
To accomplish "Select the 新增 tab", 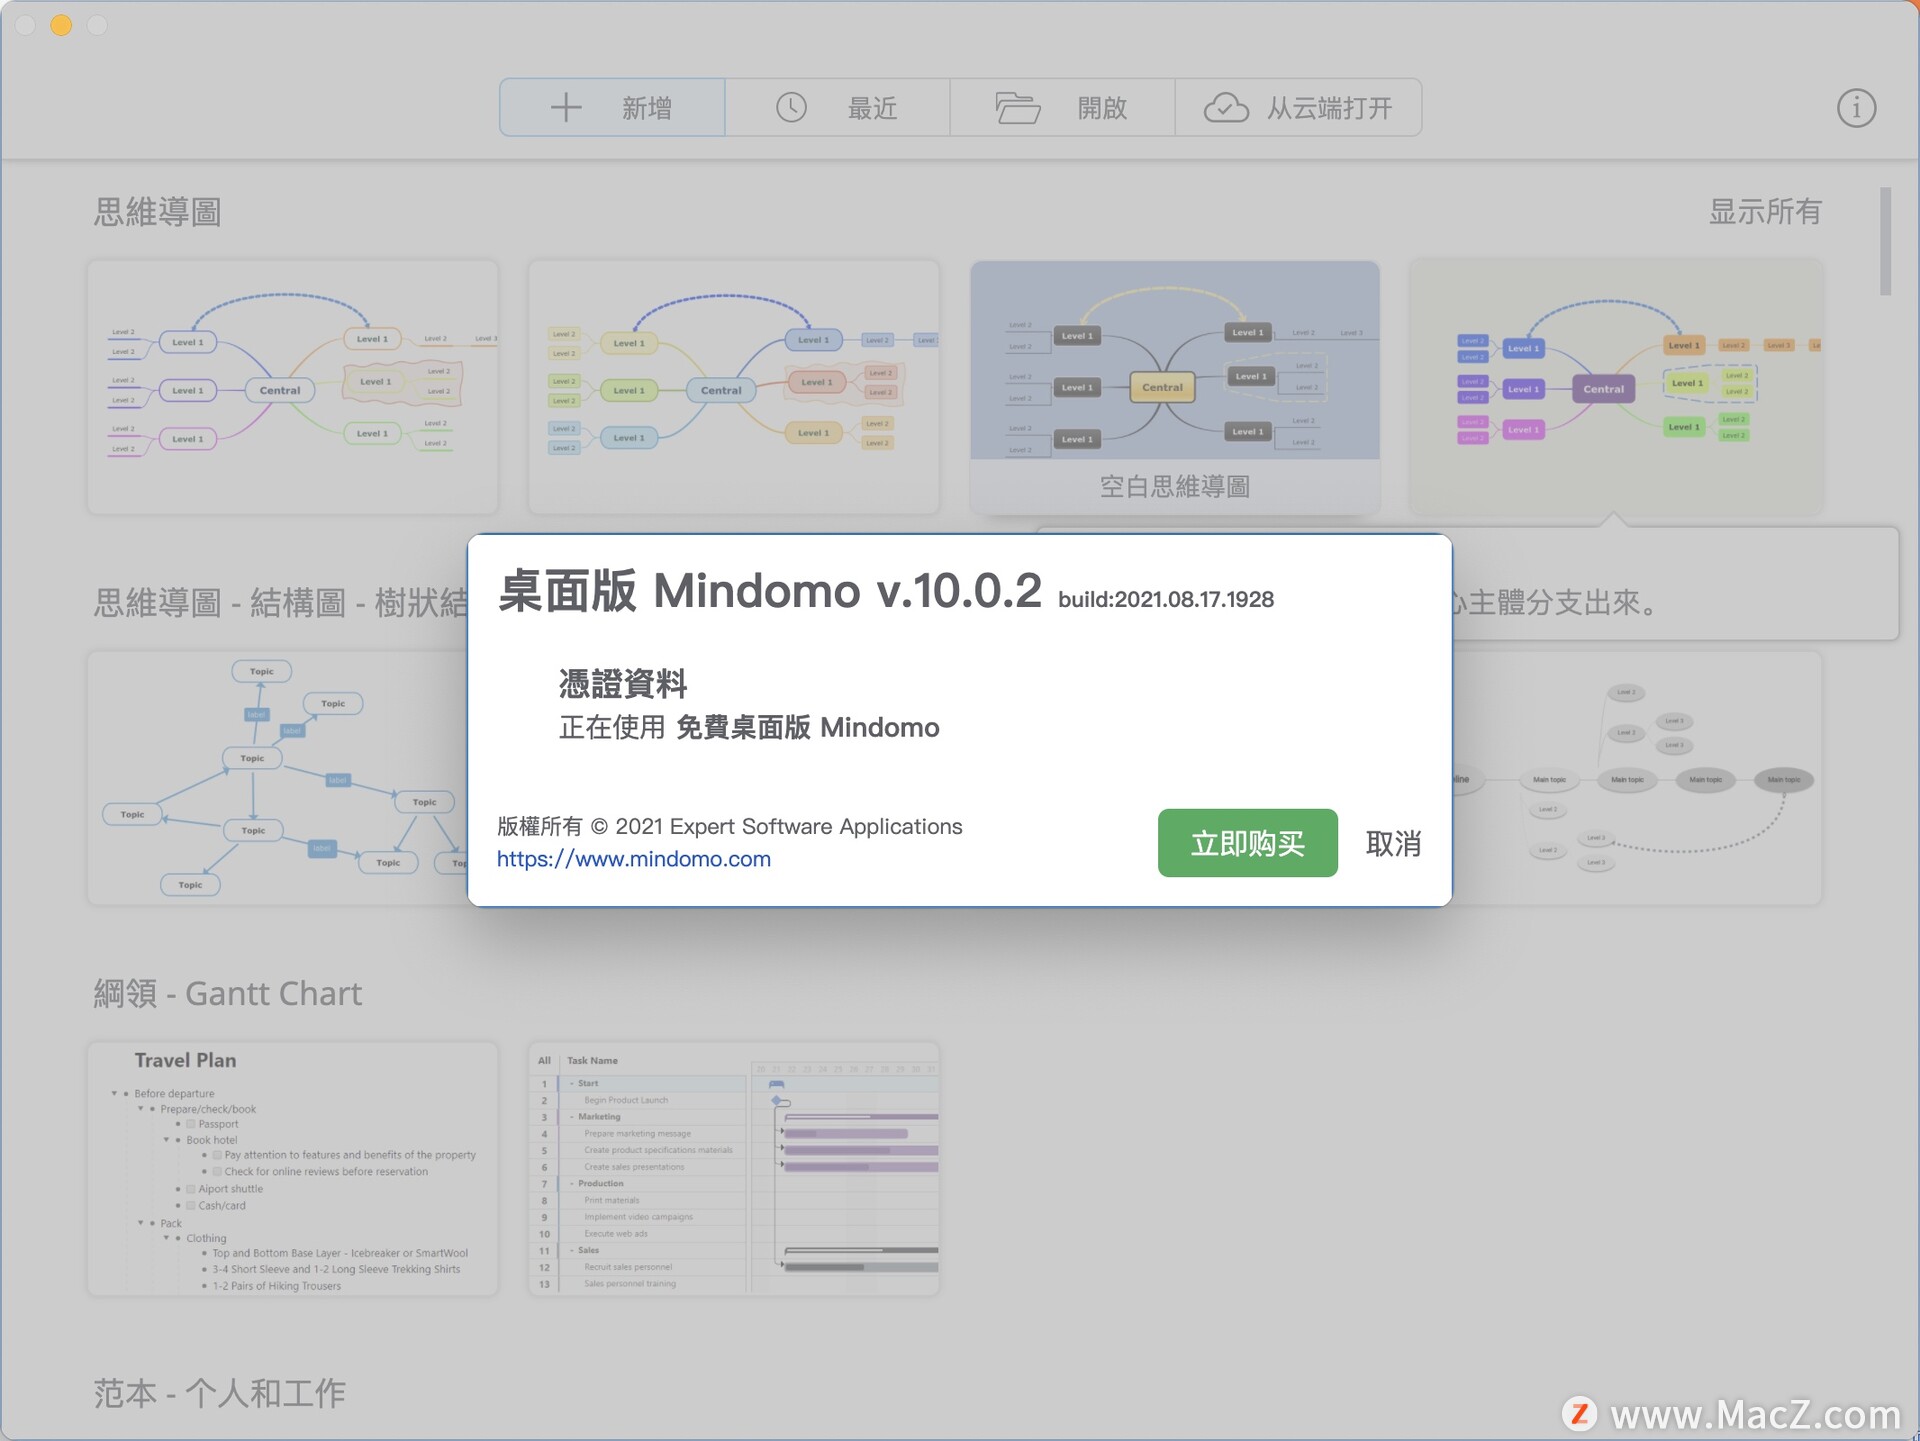I will [612, 107].
